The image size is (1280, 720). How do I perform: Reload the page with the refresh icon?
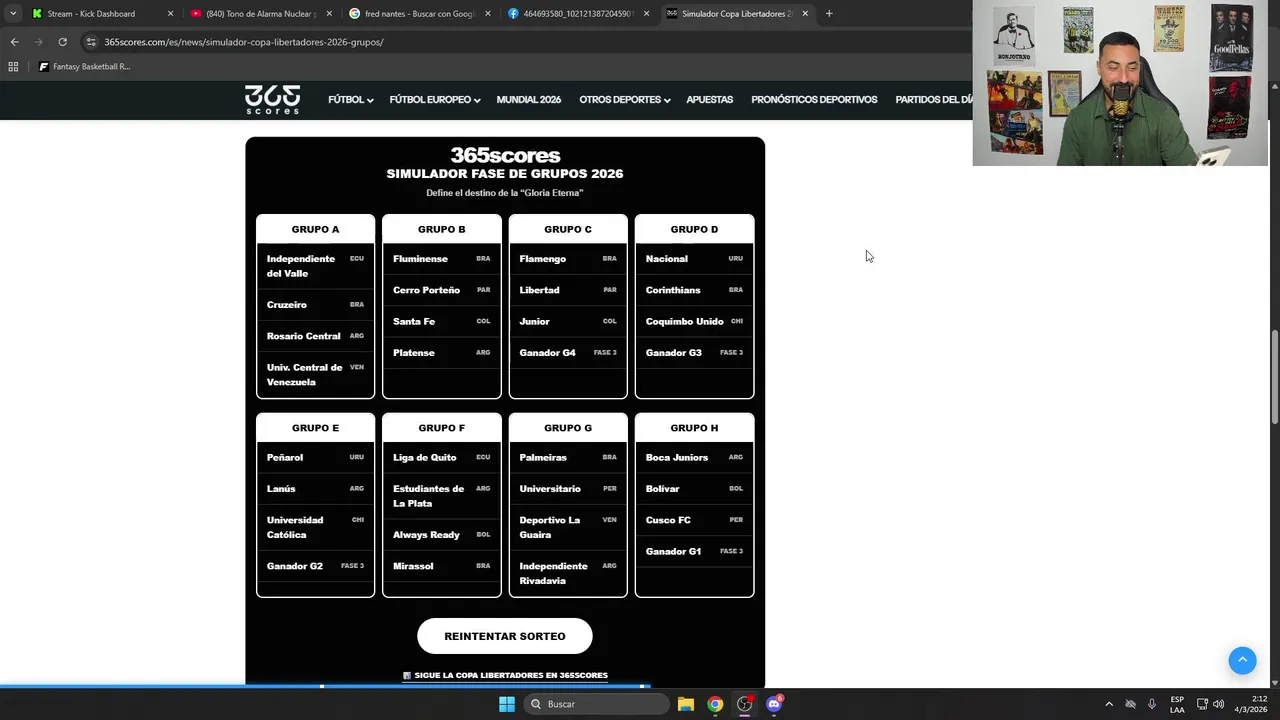point(62,42)
